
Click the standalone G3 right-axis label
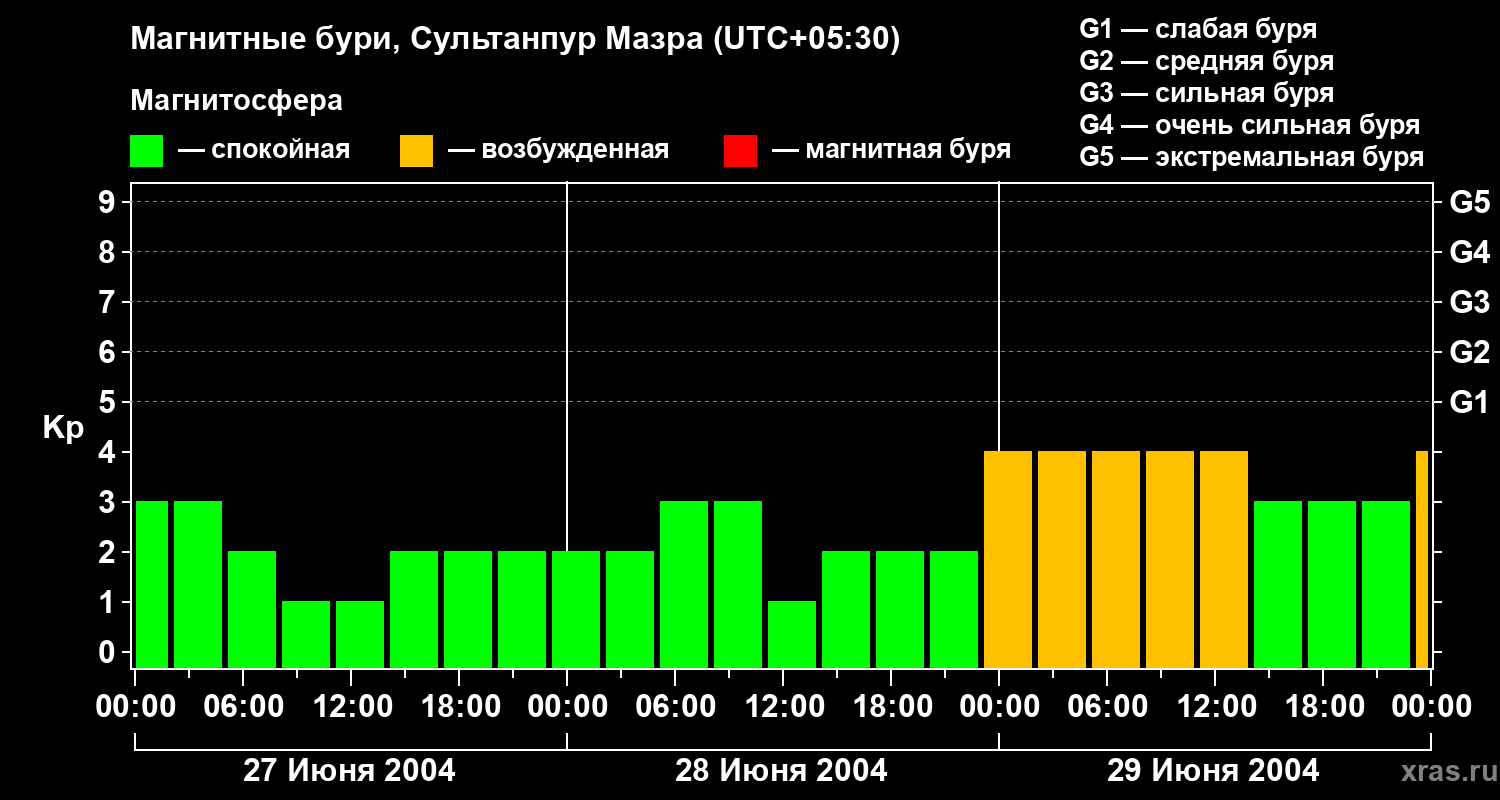pyautogui.click(x=1470, y=302)
